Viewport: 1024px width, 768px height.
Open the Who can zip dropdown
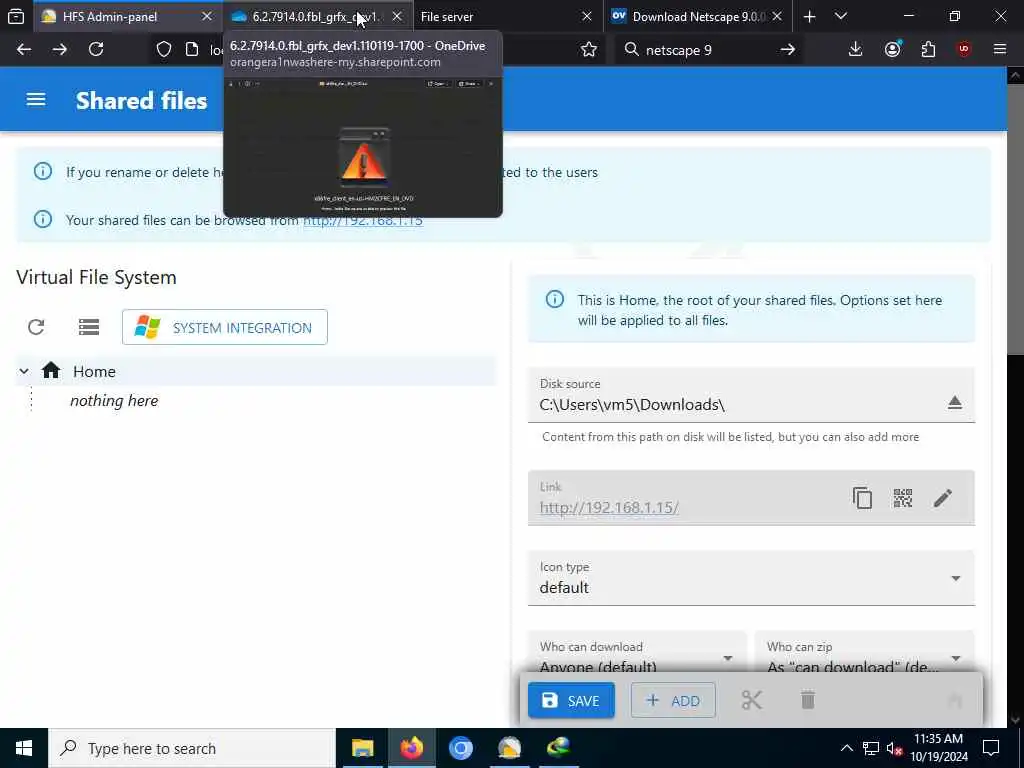864,653
